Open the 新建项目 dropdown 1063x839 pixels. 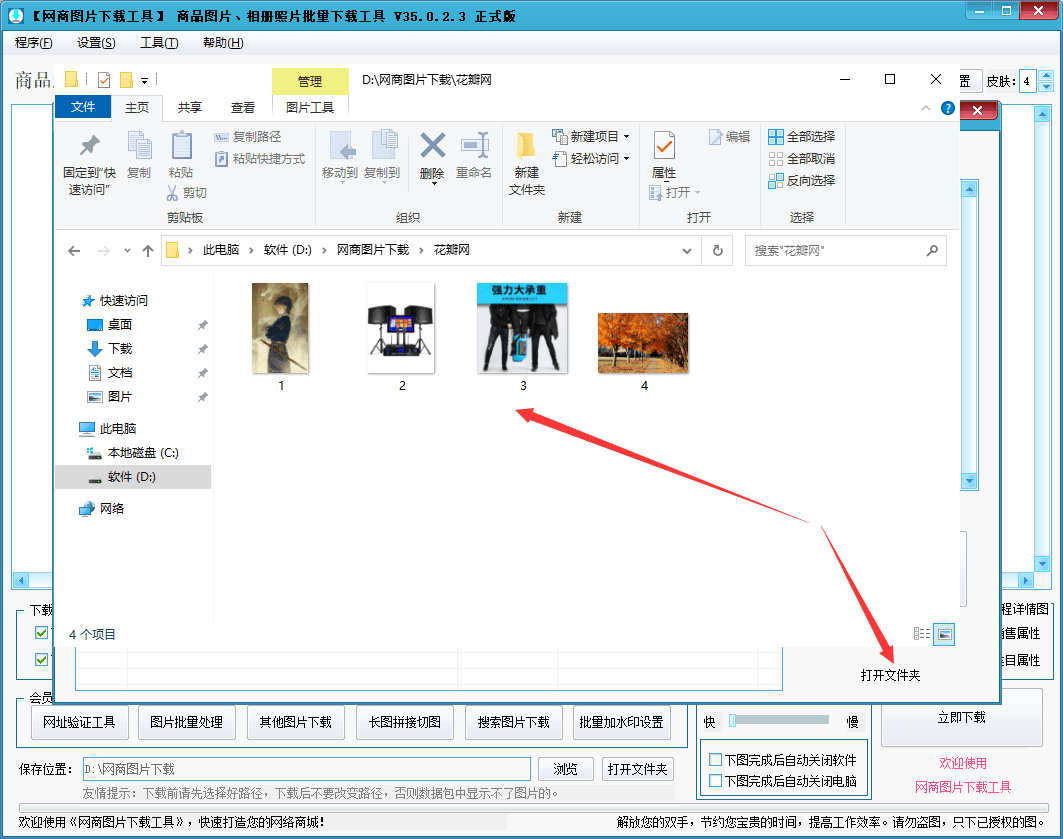coord(626,137)
